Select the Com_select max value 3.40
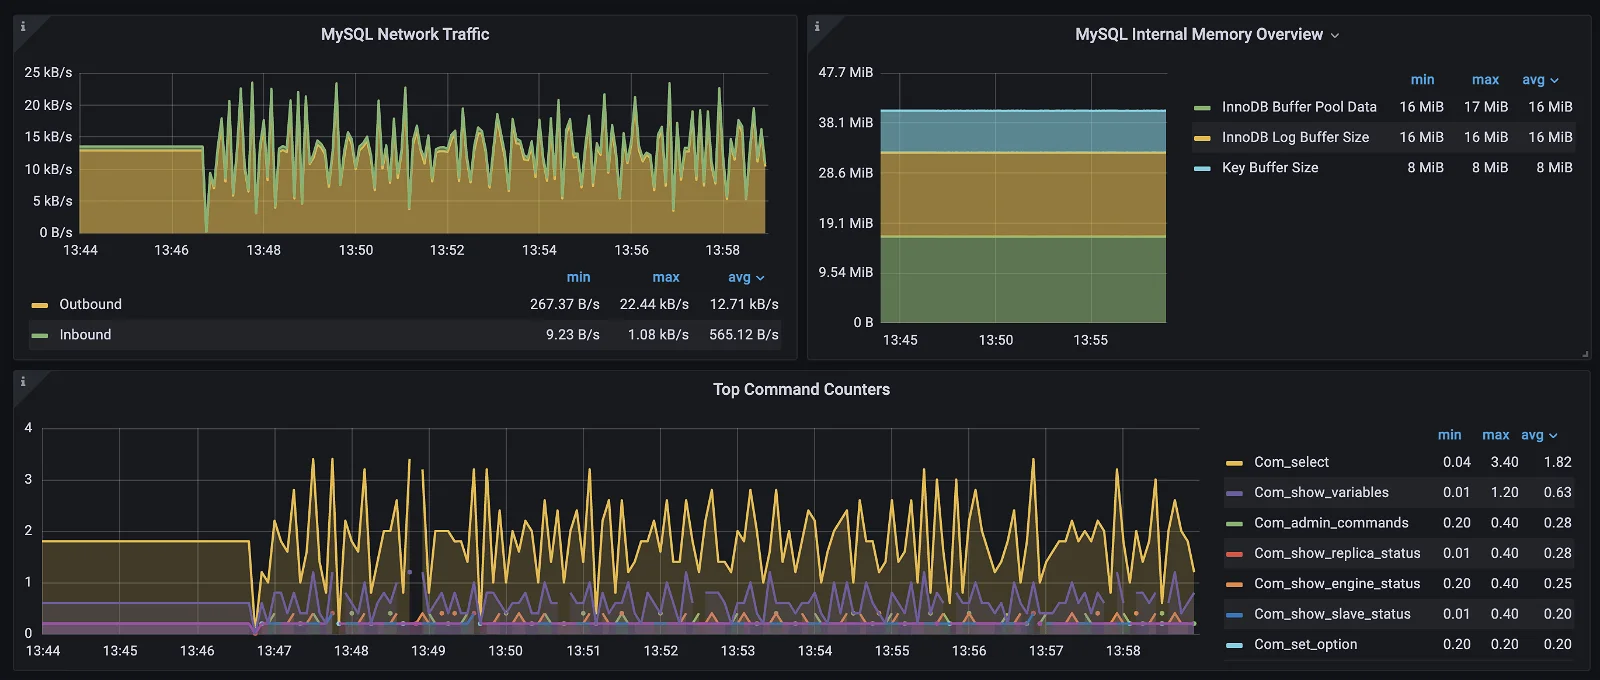The width and height of the screenshot is (1600, 680). [1504, 462]
